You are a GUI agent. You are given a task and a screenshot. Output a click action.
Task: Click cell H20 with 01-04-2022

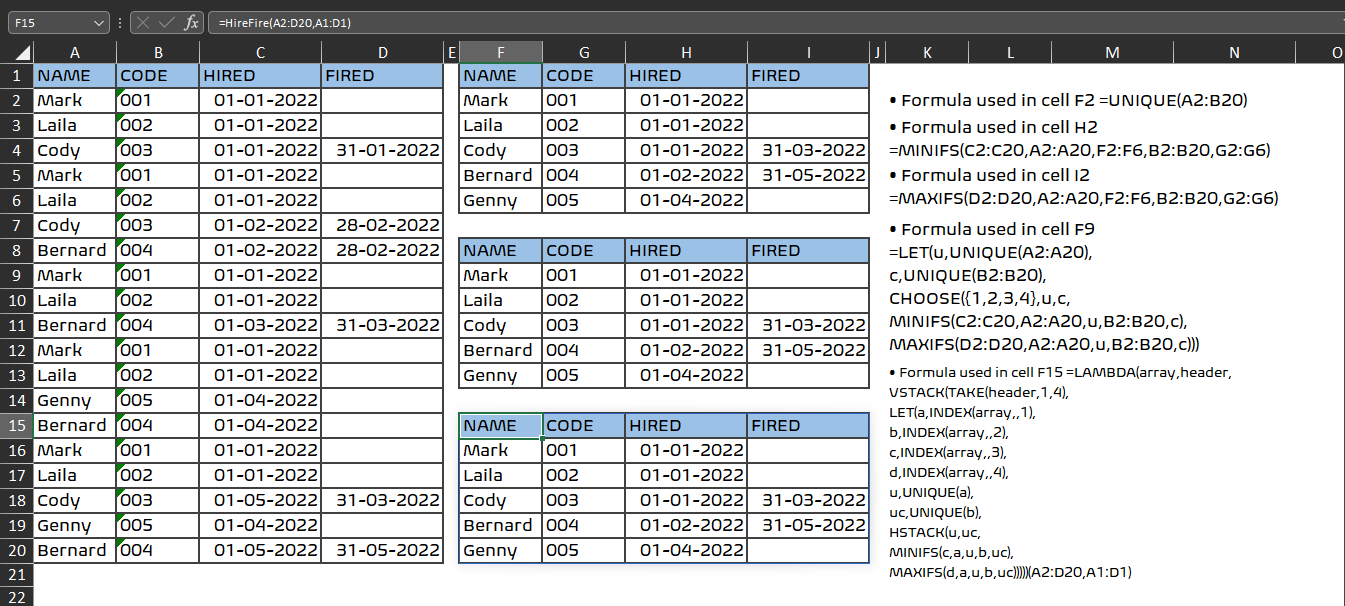click(687, 550)
